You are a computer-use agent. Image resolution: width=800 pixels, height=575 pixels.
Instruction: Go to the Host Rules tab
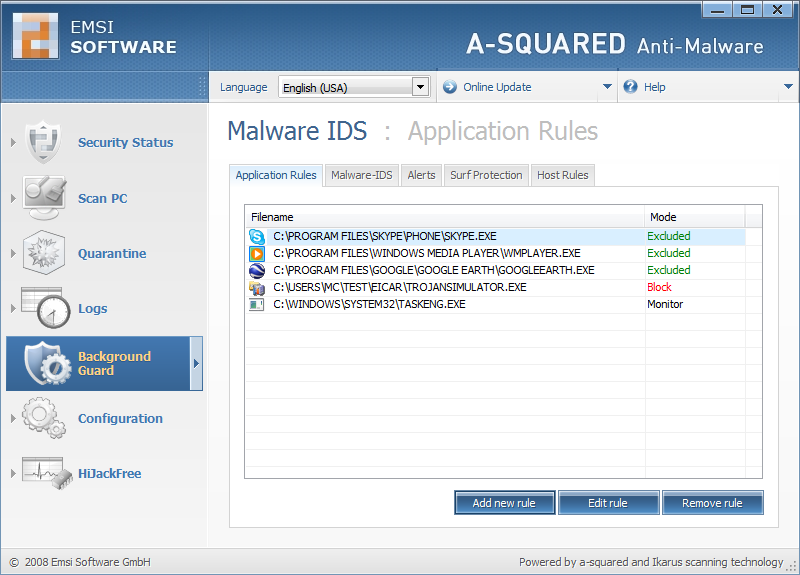562,175
